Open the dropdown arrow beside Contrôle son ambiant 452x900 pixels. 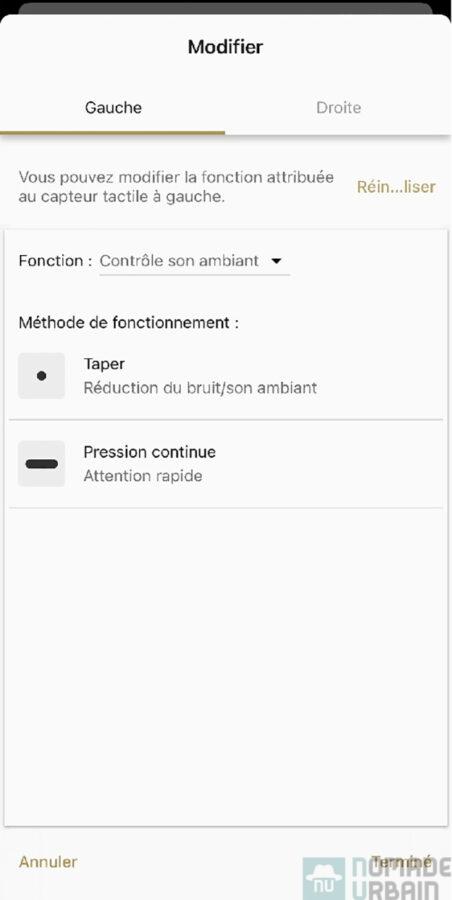click(276, 261)
